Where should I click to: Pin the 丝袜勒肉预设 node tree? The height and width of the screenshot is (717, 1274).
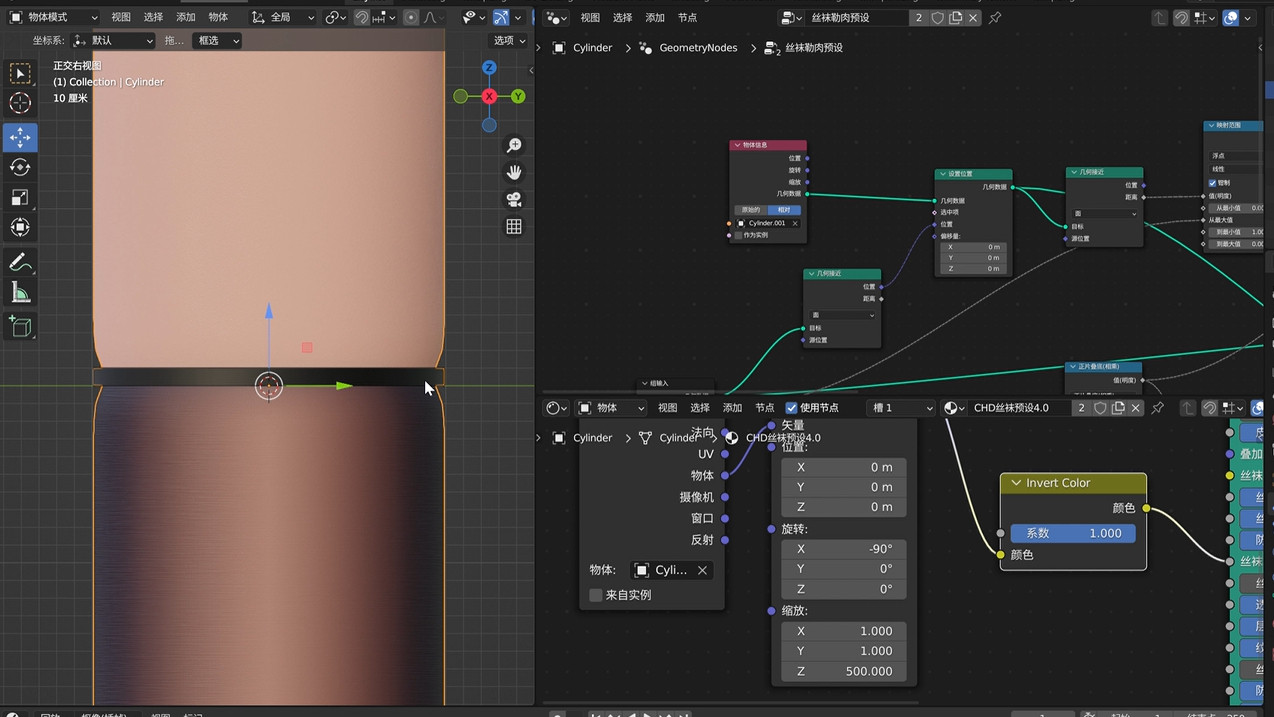(995, 18)
